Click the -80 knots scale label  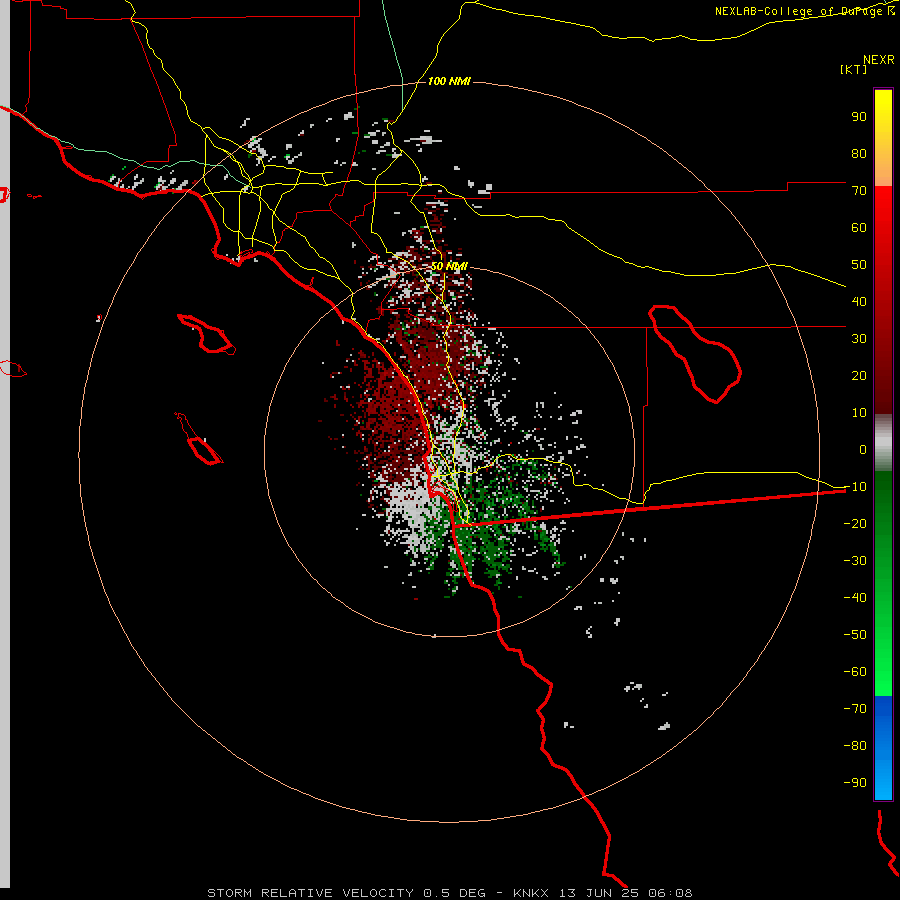tap(855, 746)
